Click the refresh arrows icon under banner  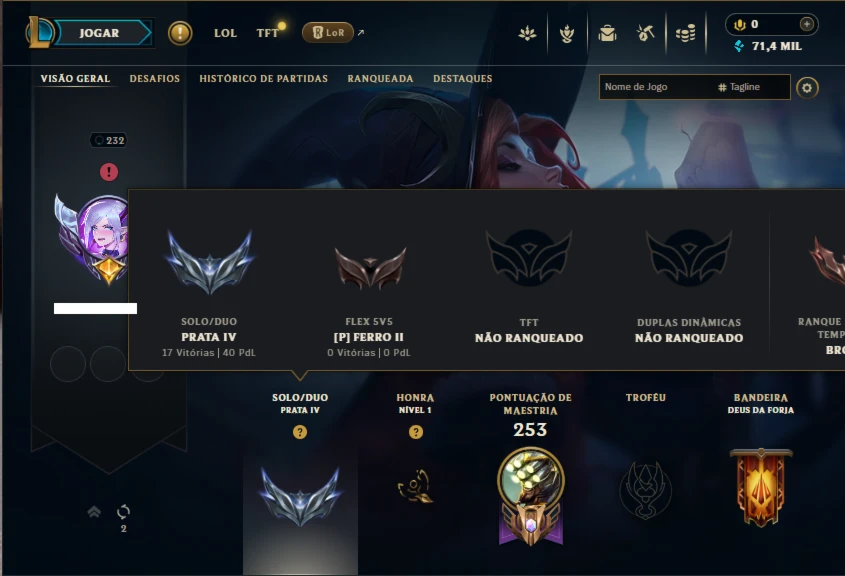[123, 511]
